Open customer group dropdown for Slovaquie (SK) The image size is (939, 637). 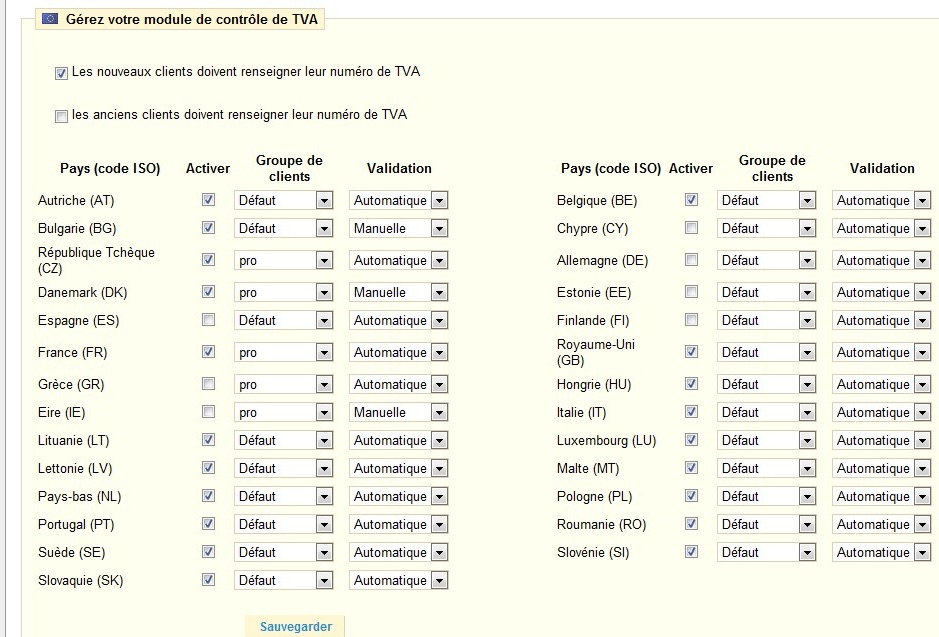point(283,580)
